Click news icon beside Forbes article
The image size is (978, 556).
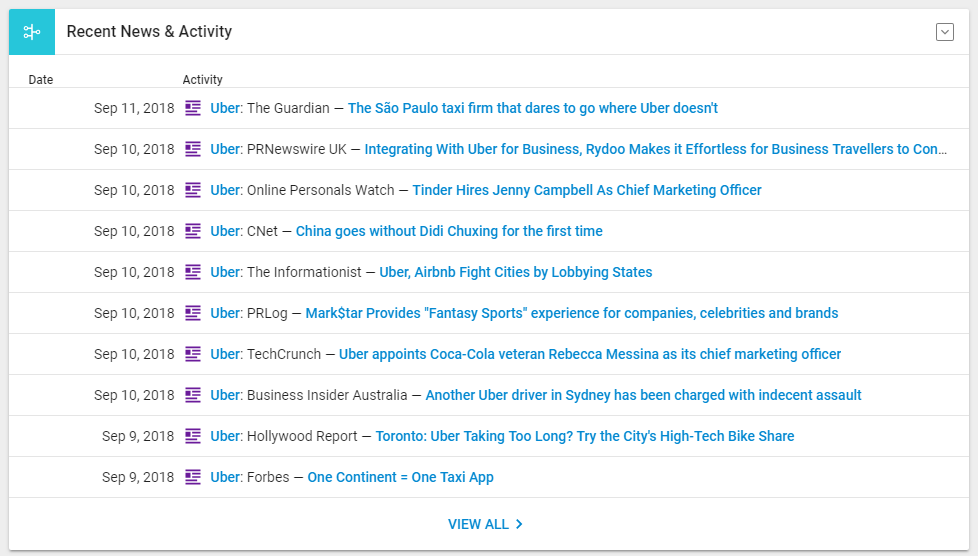193,477
